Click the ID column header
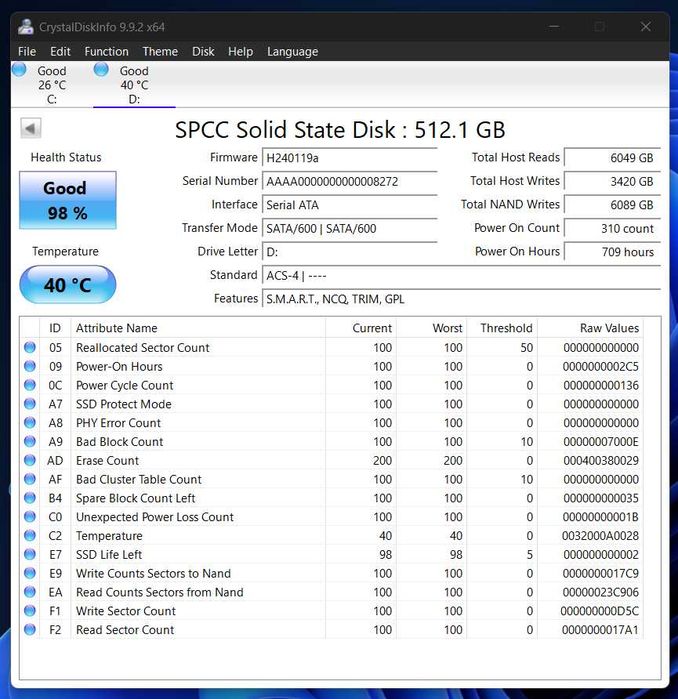Screen dimensions: 678x699 [x=55, y=328]
